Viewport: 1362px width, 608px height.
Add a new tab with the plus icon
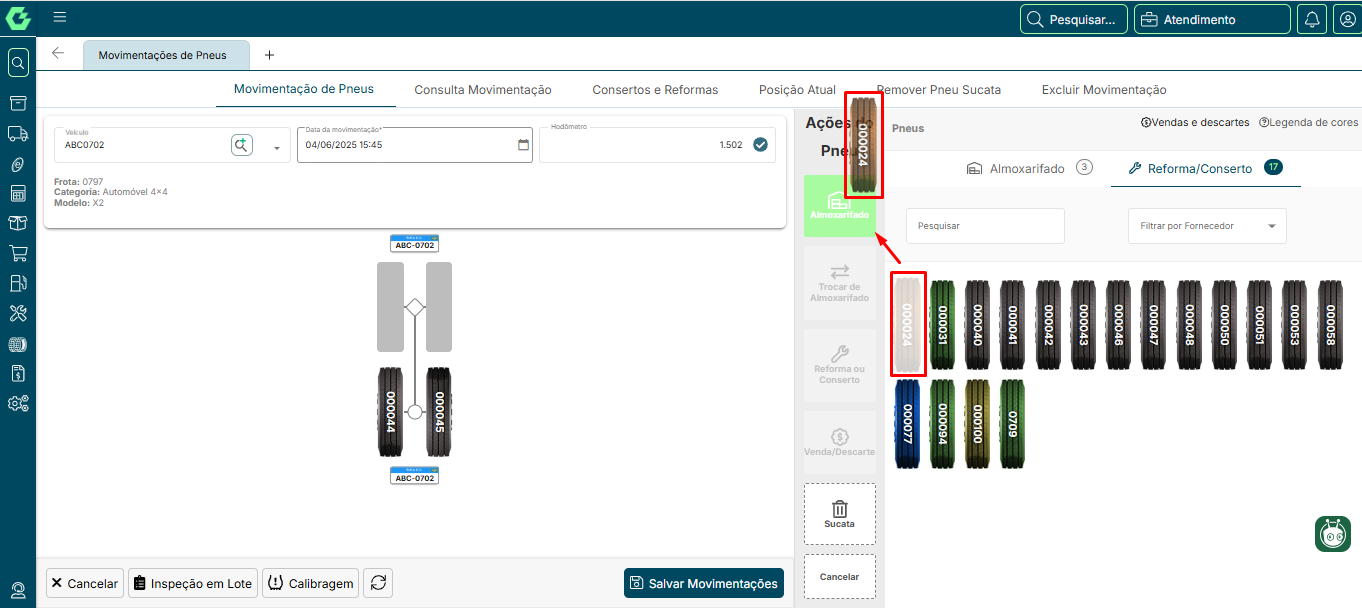pos(269,55)
